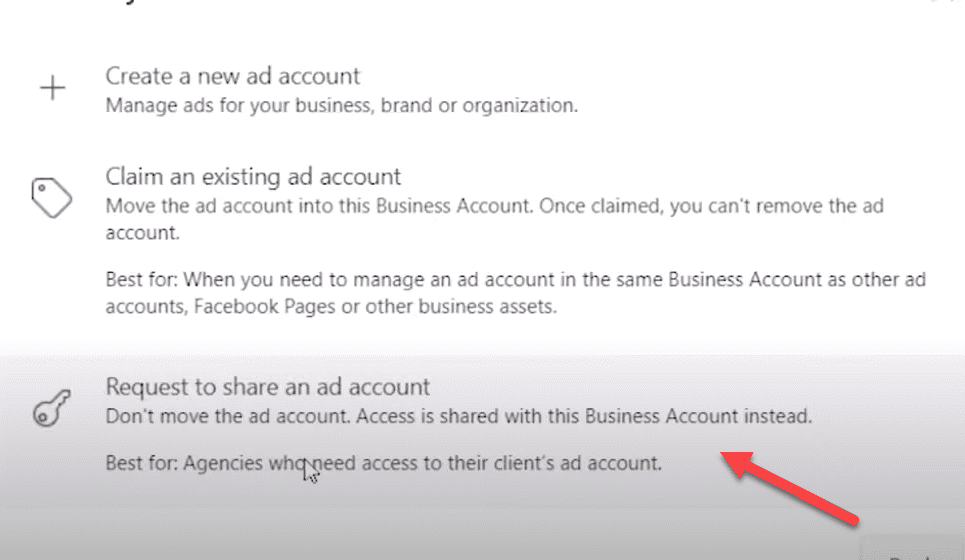The height and width of the screenshot is (560, 965).
Task: Click the 'client's ad account' phrase
Action: [x=579, y=463]
